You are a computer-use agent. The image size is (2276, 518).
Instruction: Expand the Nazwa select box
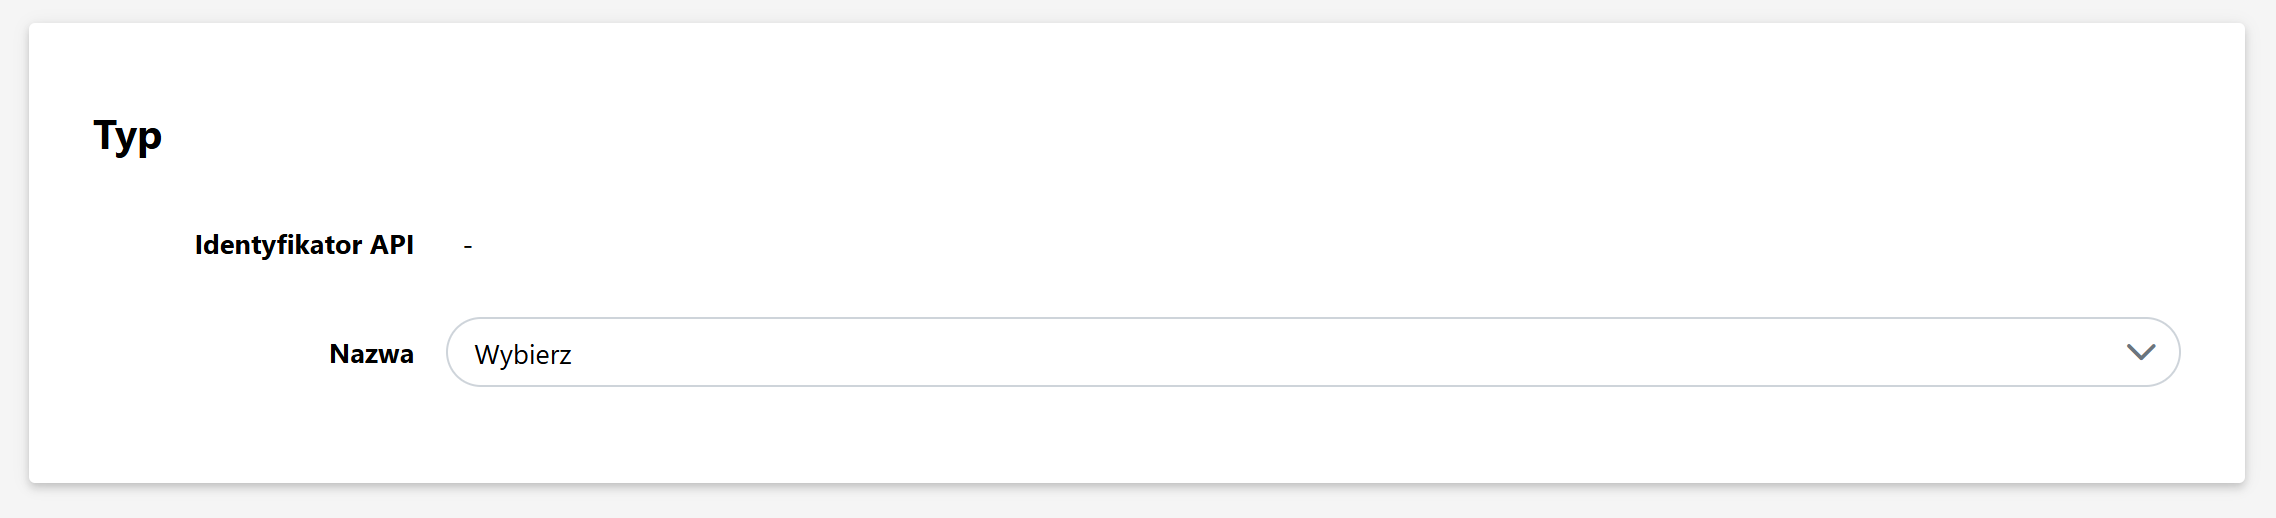(x=1312, y=352)
